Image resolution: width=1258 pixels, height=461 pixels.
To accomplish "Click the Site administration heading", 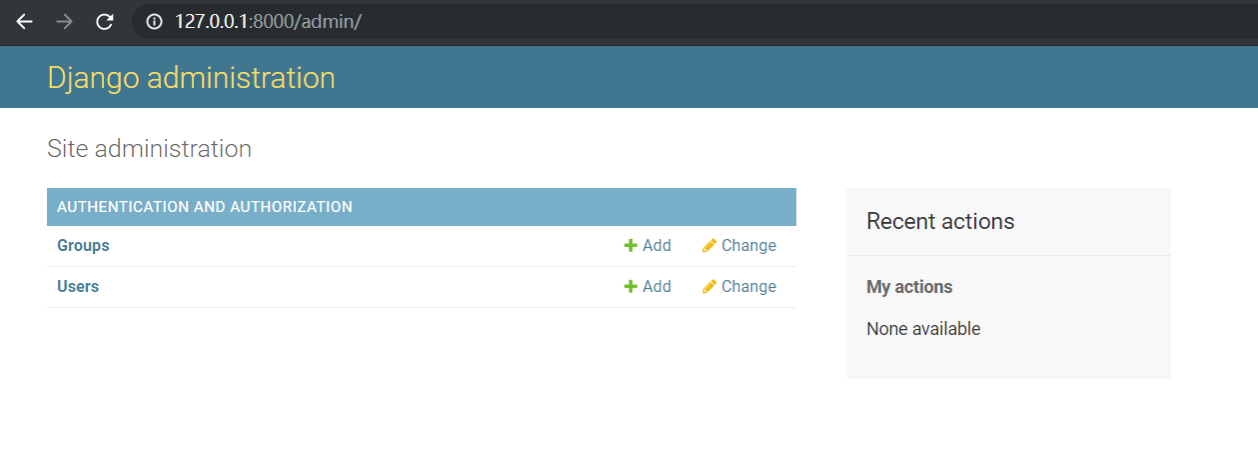I will click(149, 149).
